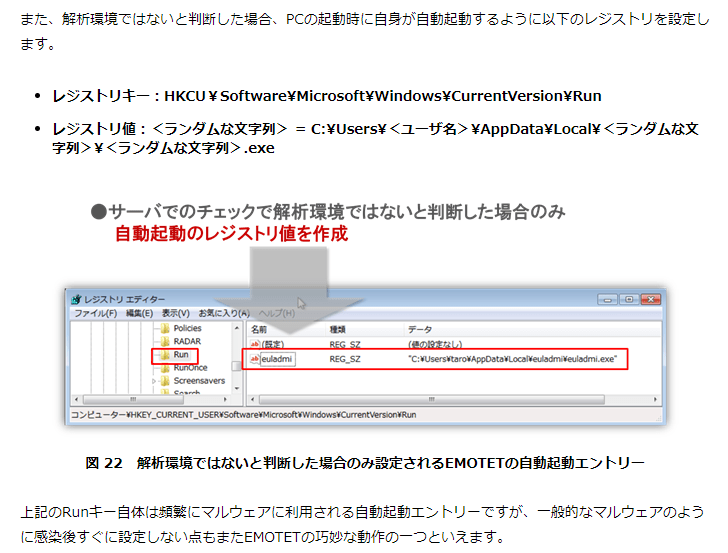Open the ファイル(F) menu
Screen dimensions: 728x553
pyautogui.click(x=95, y=313)
